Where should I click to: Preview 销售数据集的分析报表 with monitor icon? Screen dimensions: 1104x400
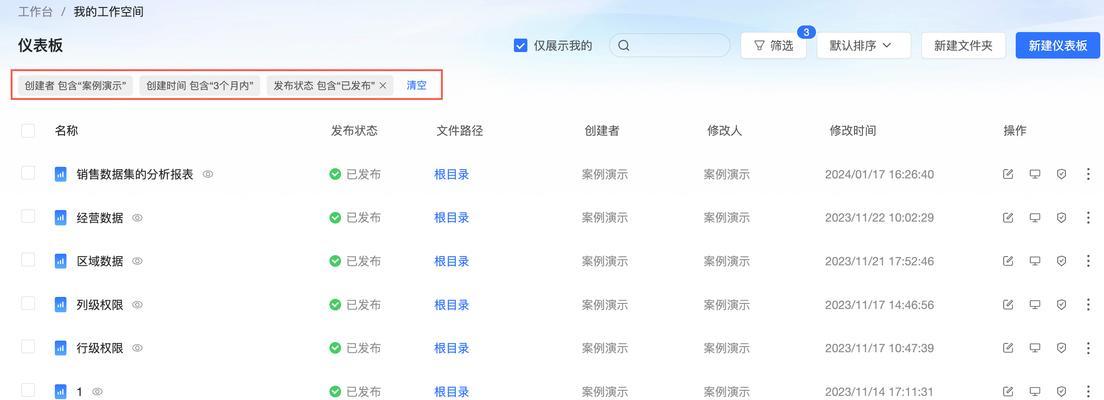[1035, 174]
